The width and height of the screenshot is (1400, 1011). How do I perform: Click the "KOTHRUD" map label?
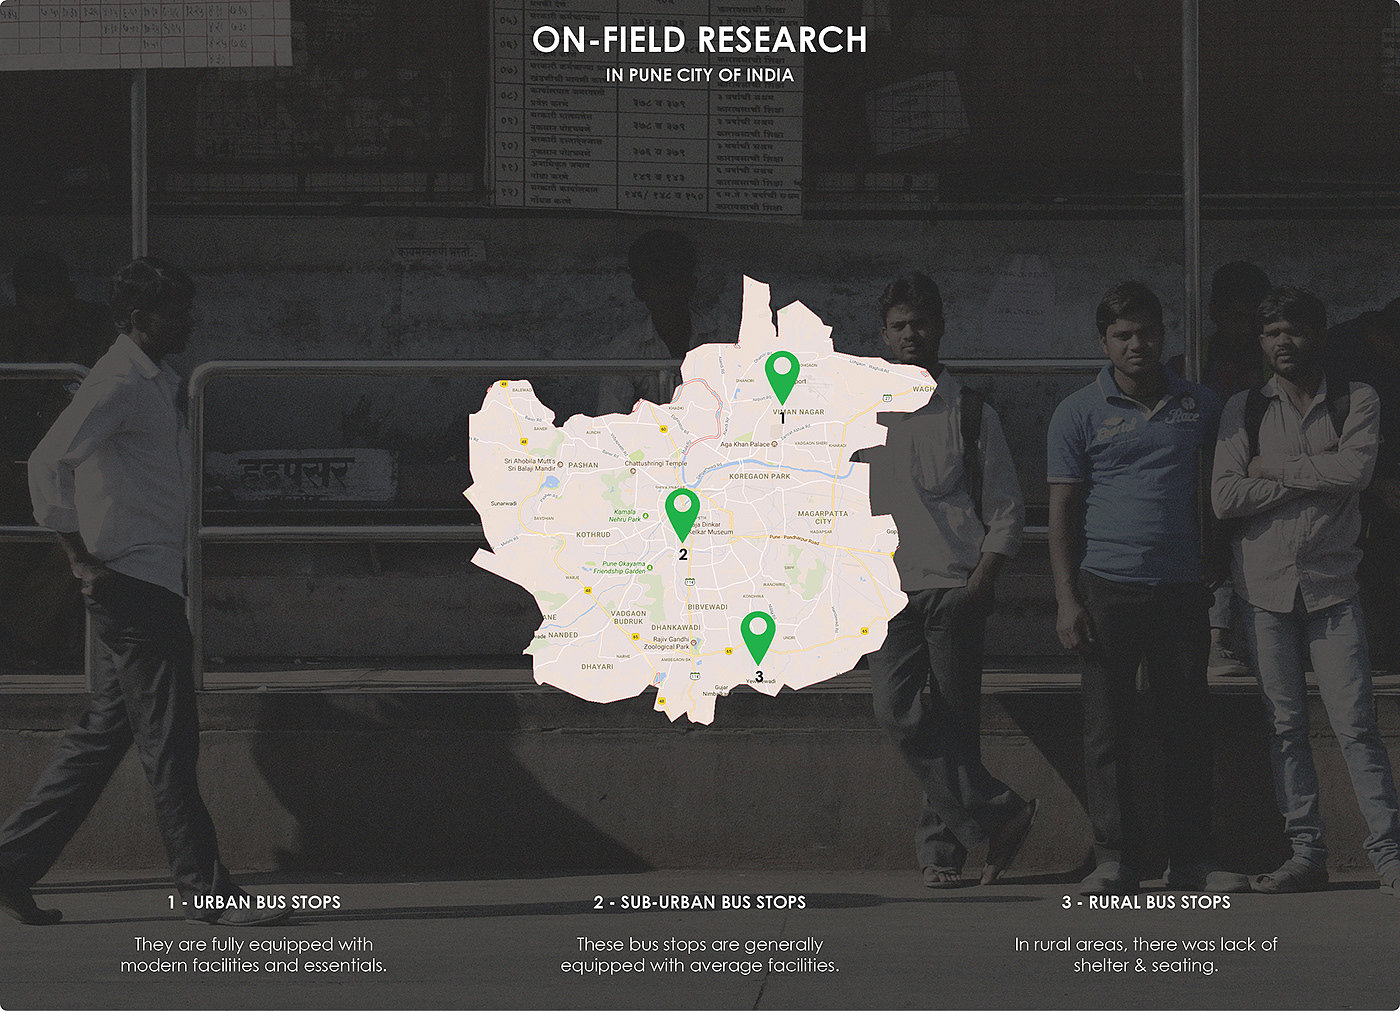tap(593, 535)
